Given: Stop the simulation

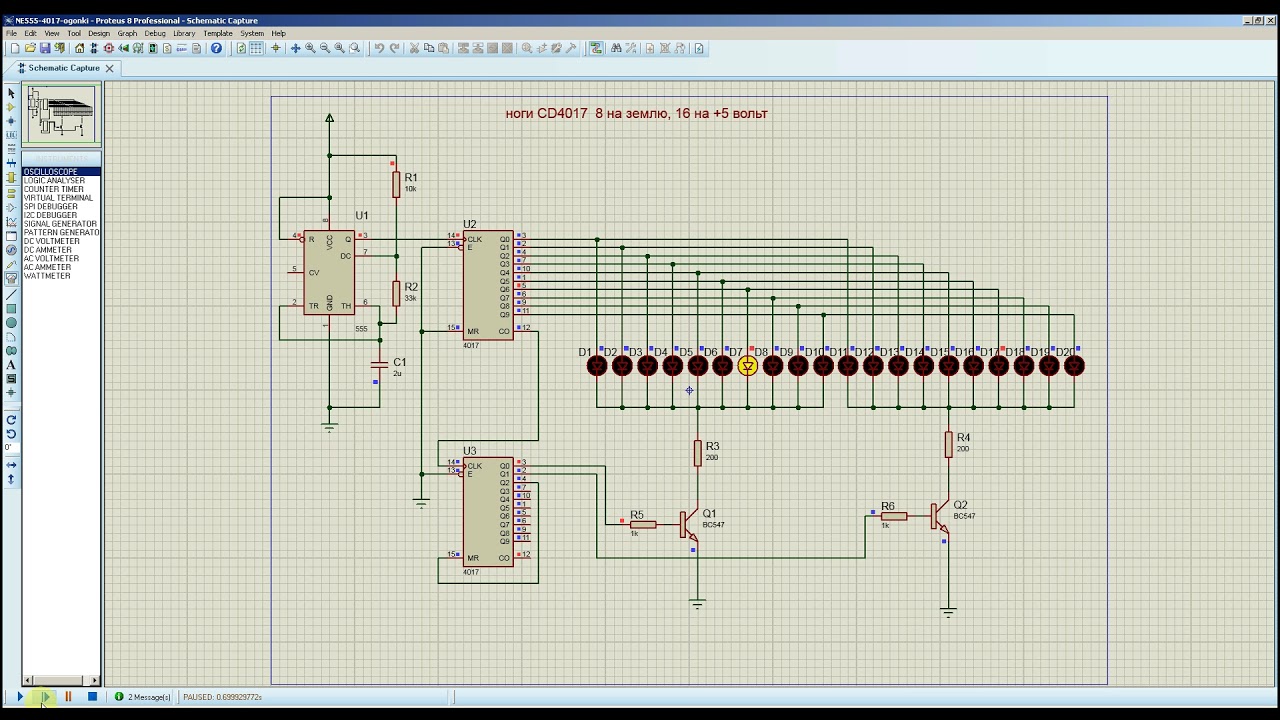Looking at the screenshot, I should coord(92,697).
